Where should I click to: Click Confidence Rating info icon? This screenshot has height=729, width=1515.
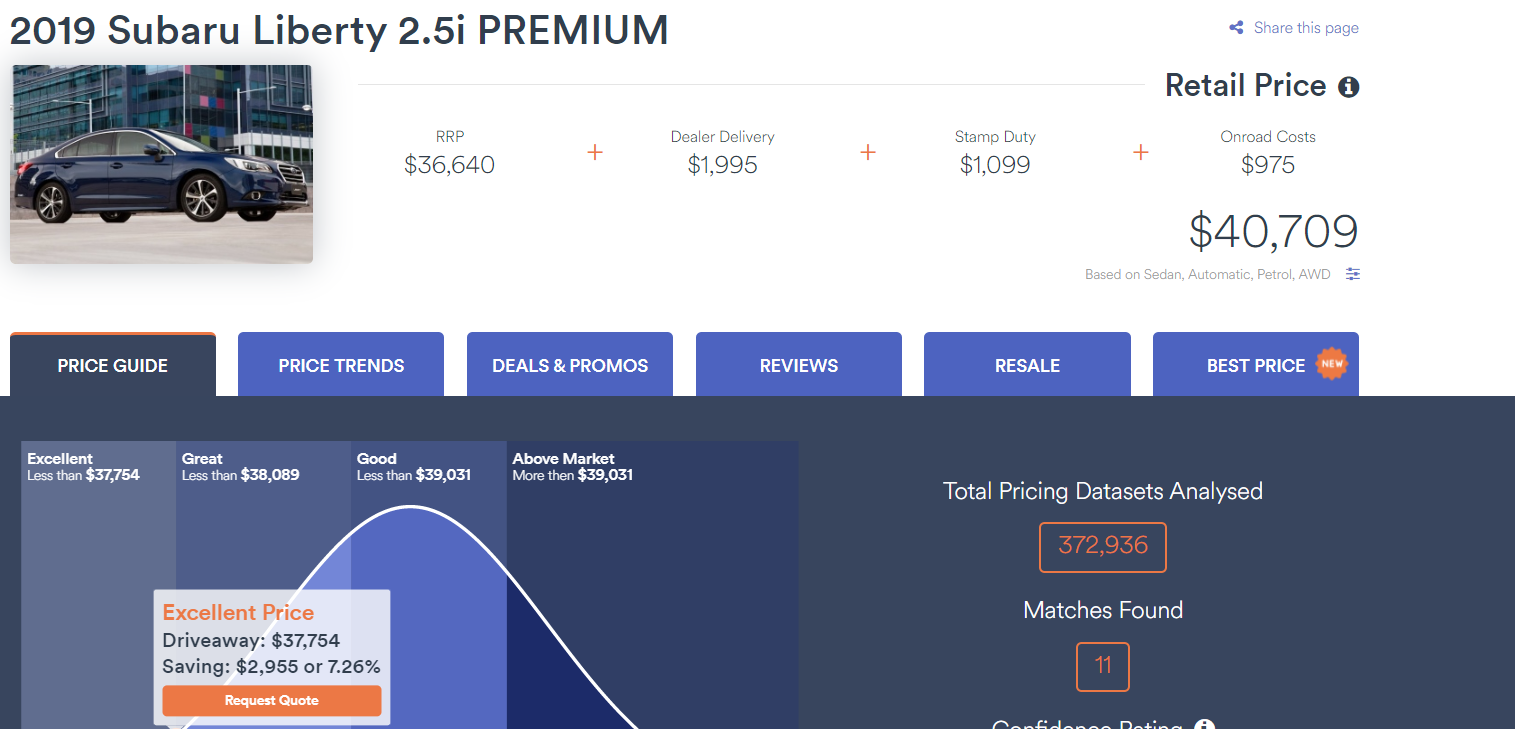click(1205, 724)
